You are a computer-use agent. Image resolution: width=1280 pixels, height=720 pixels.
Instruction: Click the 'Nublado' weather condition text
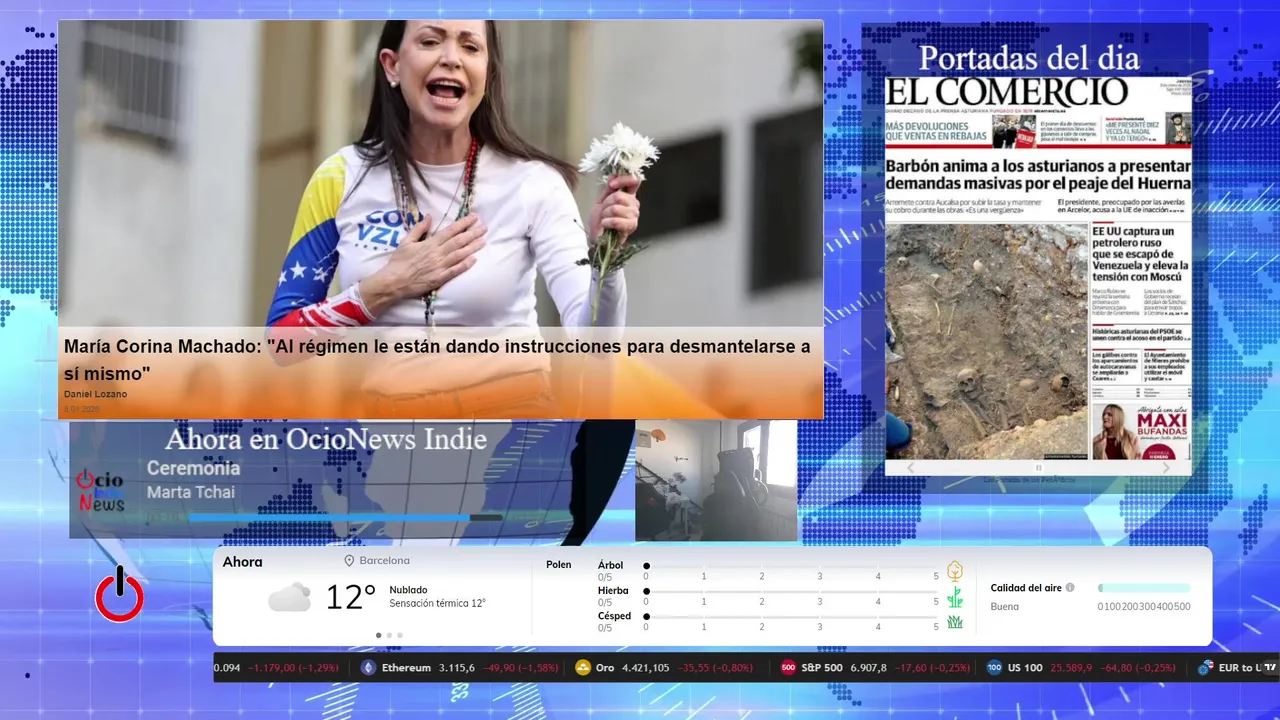pyautogui.click(x=408, y=590)
